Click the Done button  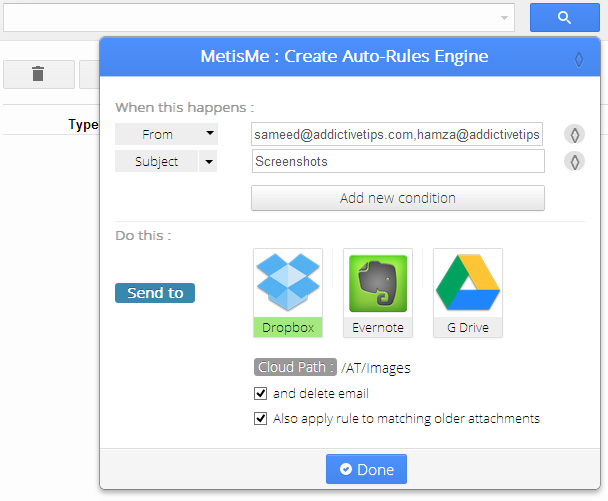(366, 469)
